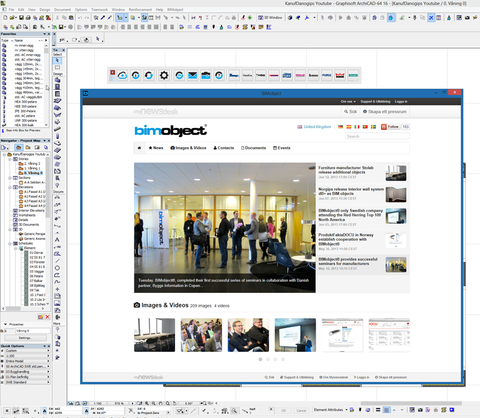
Task: Select the Line tool in Toolbox
Action: (57, 261)
